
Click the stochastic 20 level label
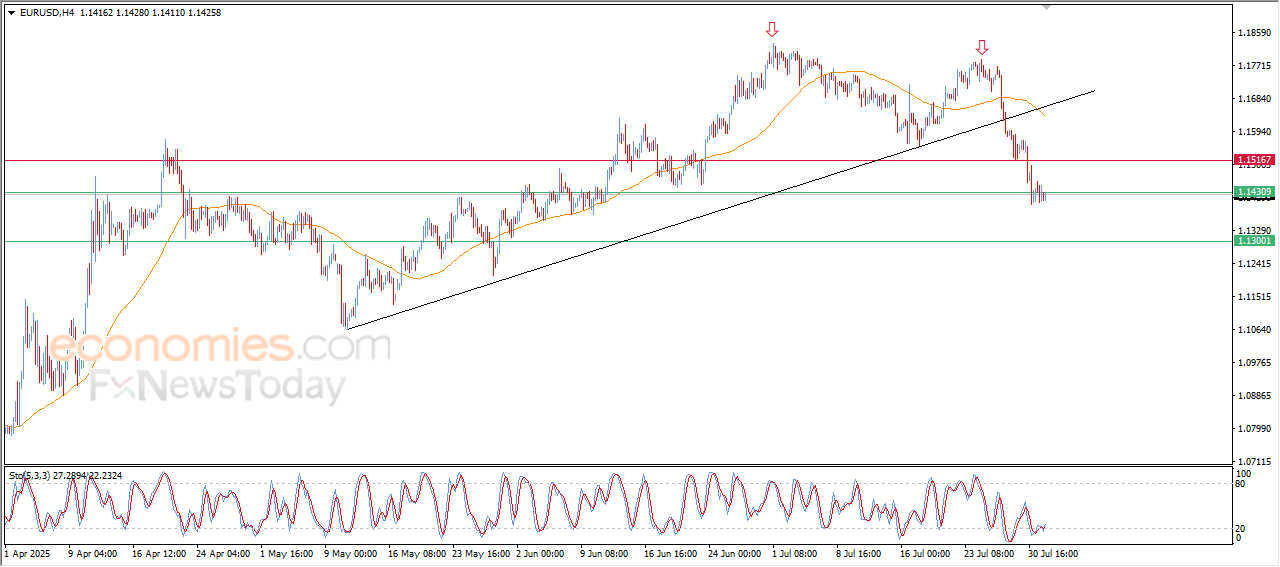[x=1241, y=528]
